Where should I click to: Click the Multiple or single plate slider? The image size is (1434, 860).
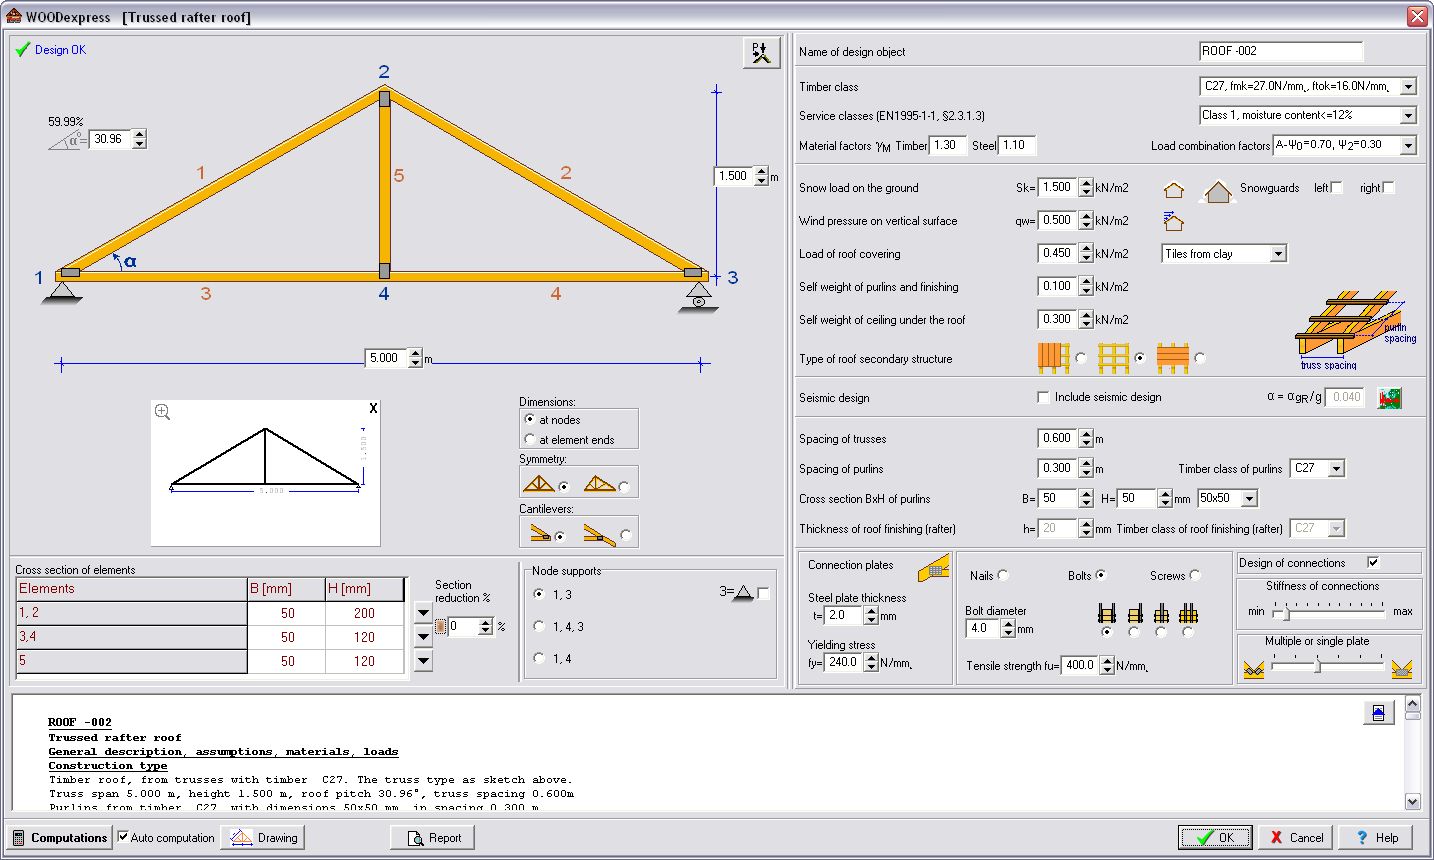[x=1328, y=666]
